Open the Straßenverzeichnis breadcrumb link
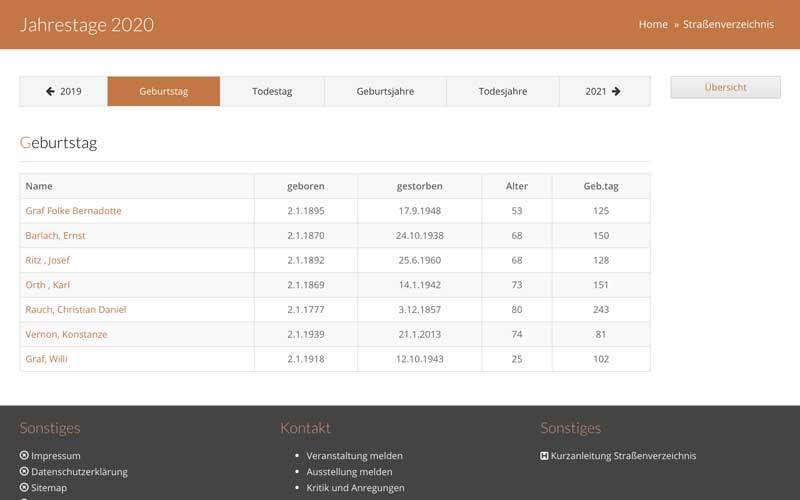The width and height of the screenshot is (800, 500). point(731,24)
